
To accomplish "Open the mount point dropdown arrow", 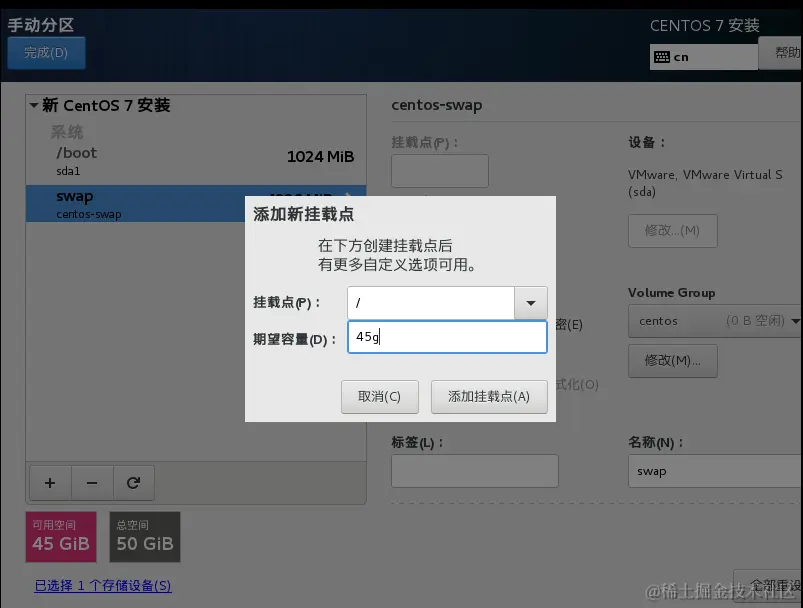I will (x=531, y=303).
